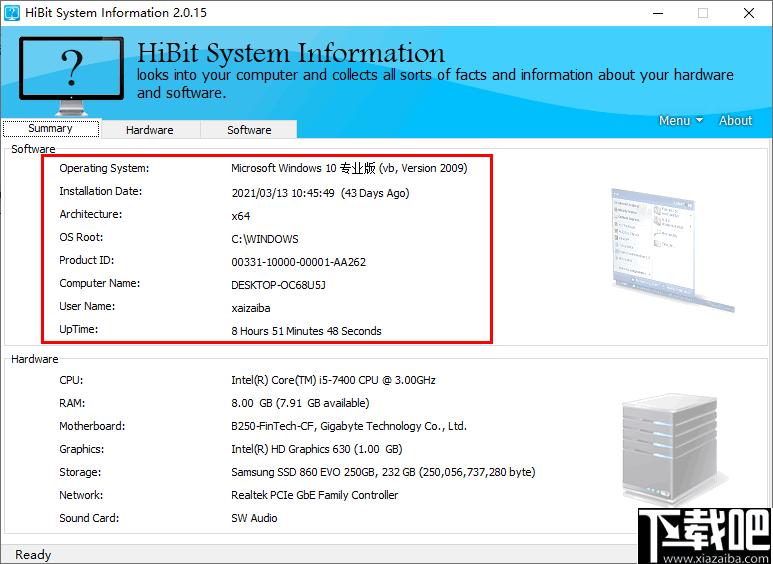Click the 'Operating System:' label
This screenshot has width=773, height=564.
point(104,169)
